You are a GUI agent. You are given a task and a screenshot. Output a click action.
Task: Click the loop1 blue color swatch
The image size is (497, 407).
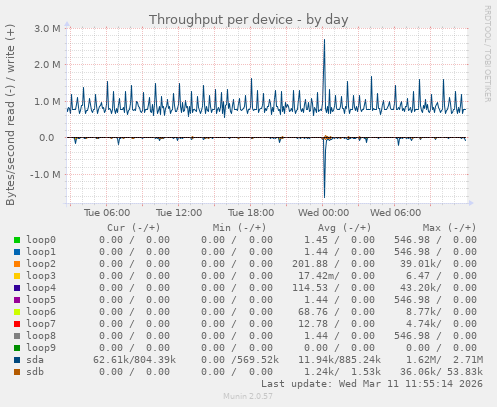point(17,252)
